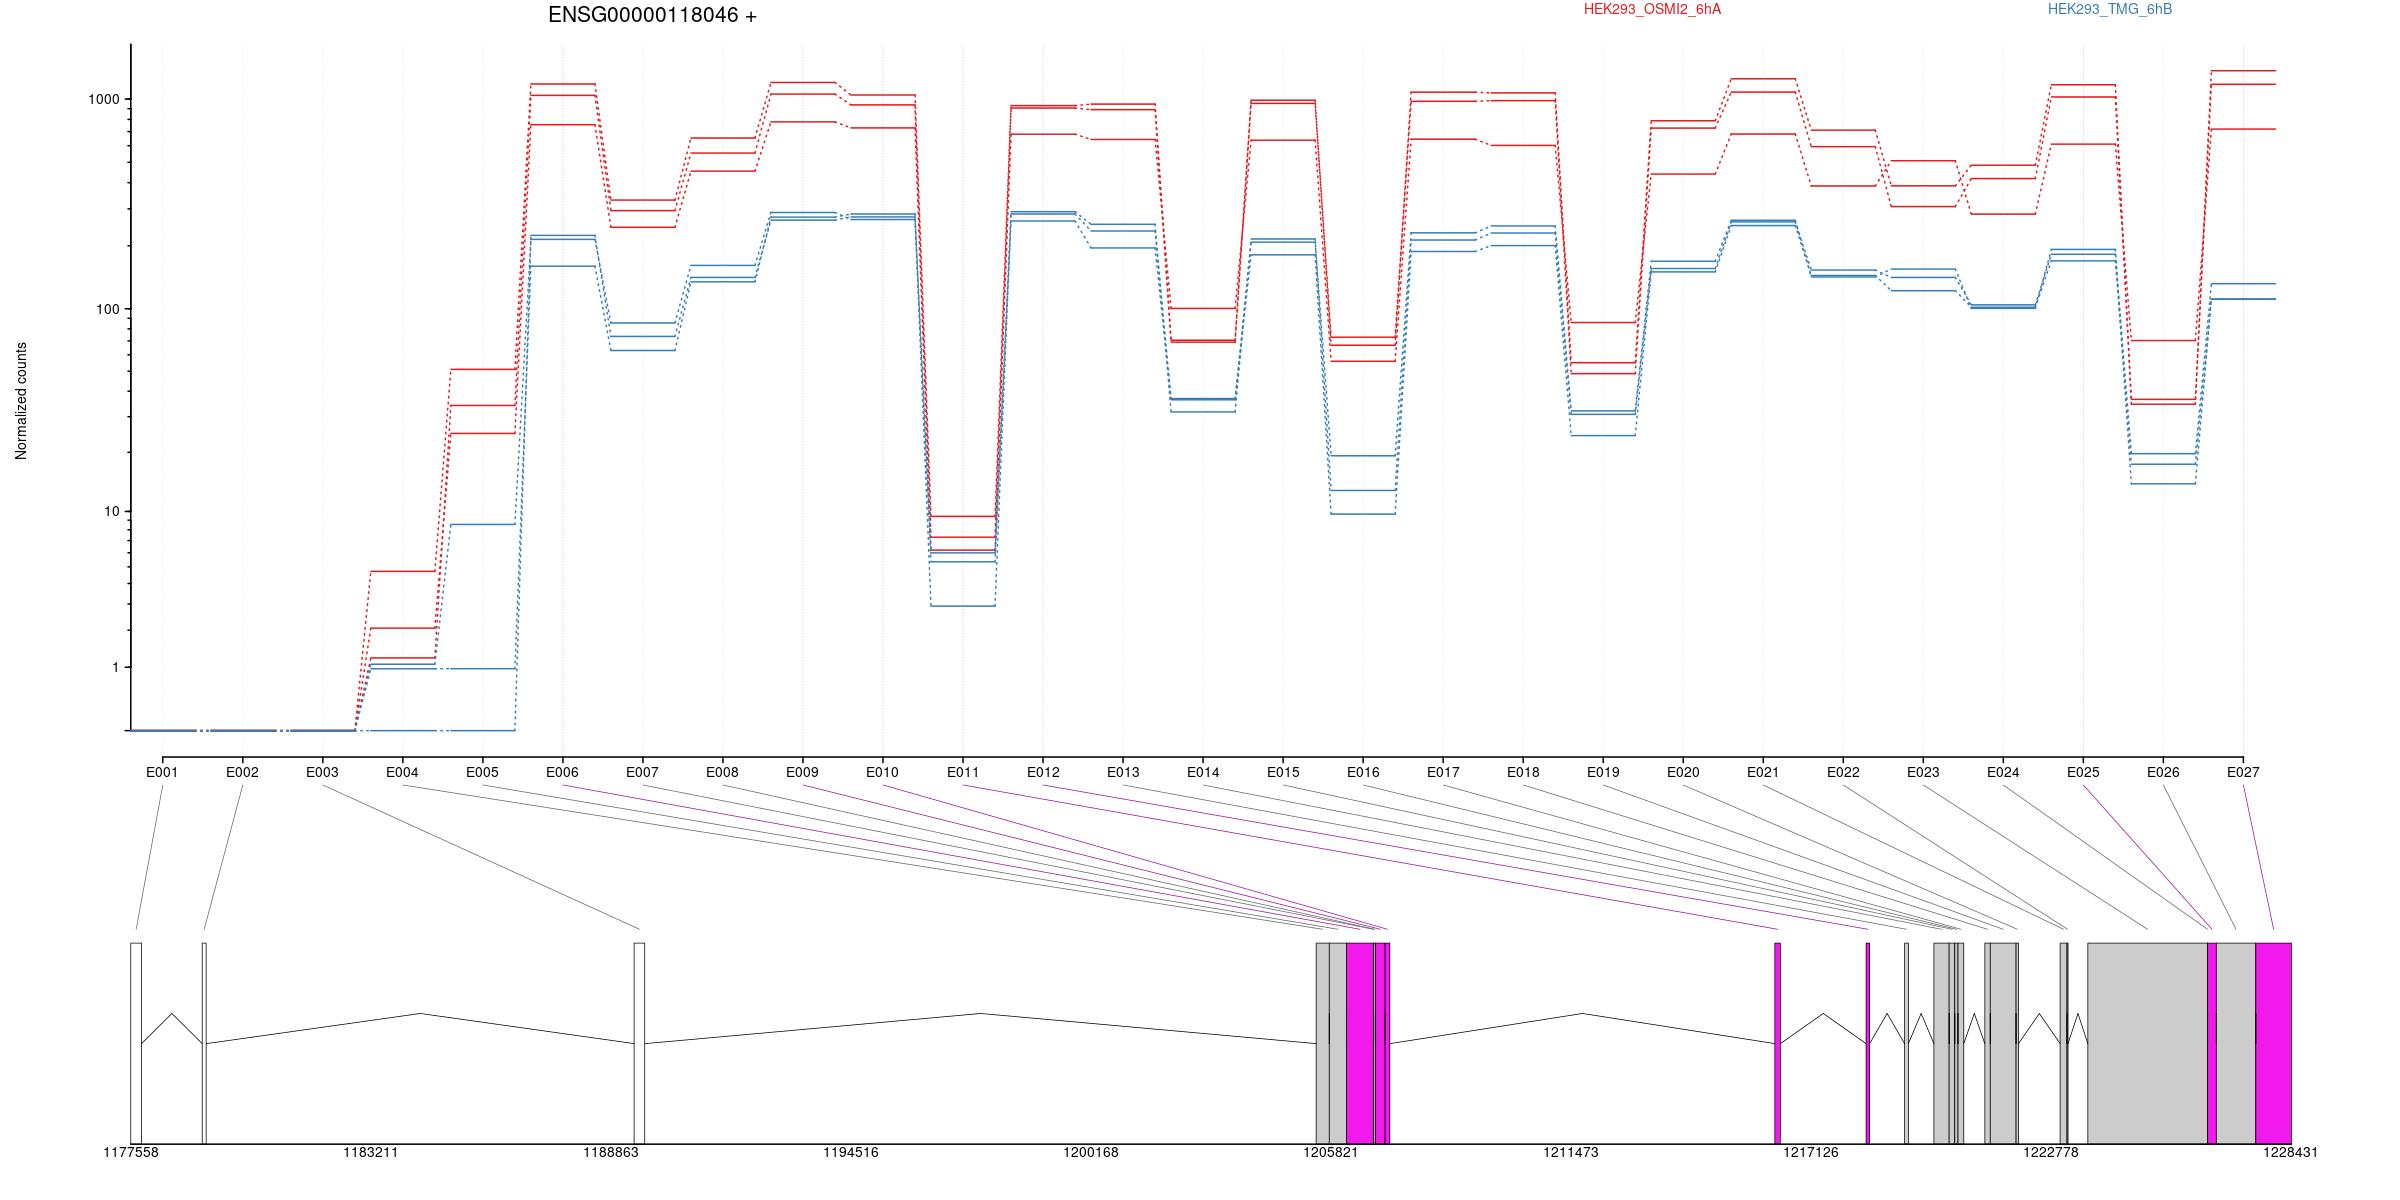Select exon bin label E019
Image resolution: width=2400 pixels, height=1200 pixels.
(1603, 772)
